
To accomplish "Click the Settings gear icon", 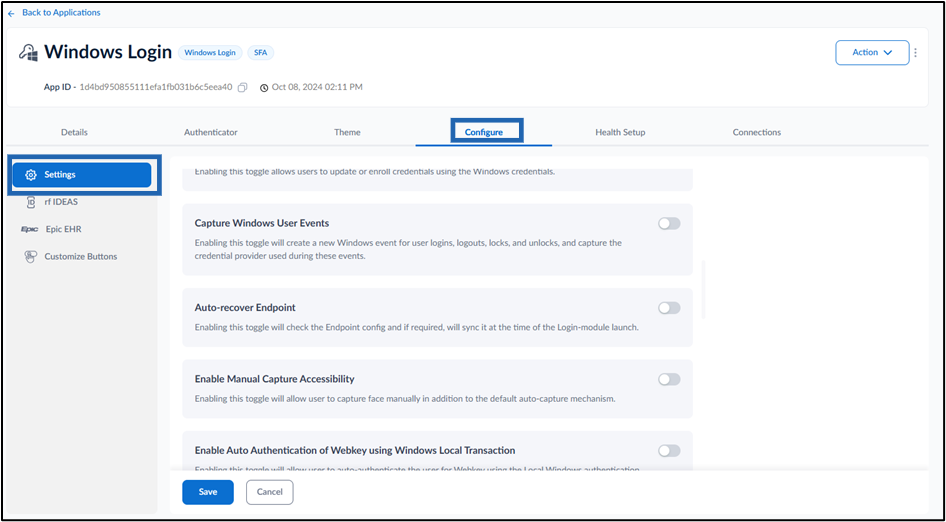I will click(31, 175).
